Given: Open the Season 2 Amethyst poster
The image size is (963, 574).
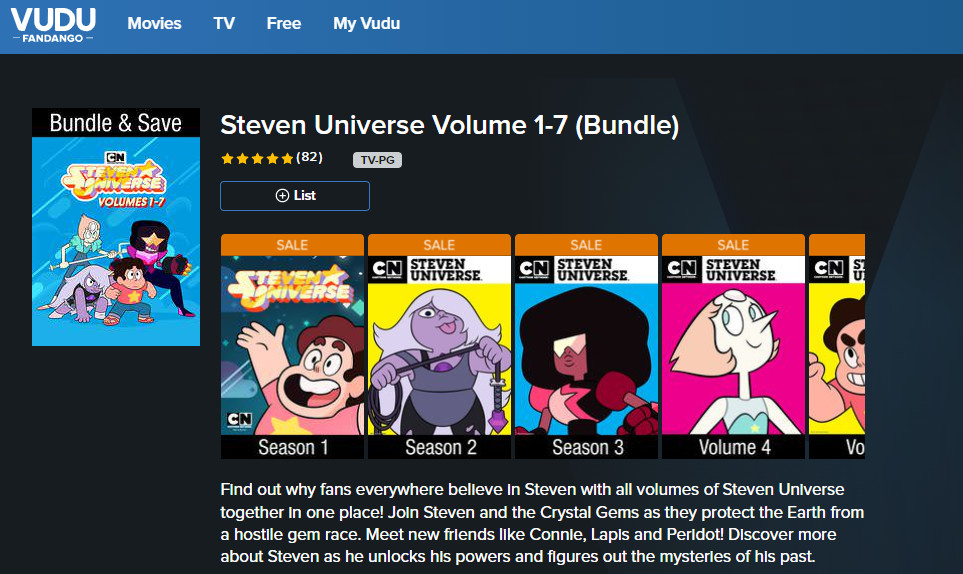Looking at the screenshot, I should coord(439,346).
